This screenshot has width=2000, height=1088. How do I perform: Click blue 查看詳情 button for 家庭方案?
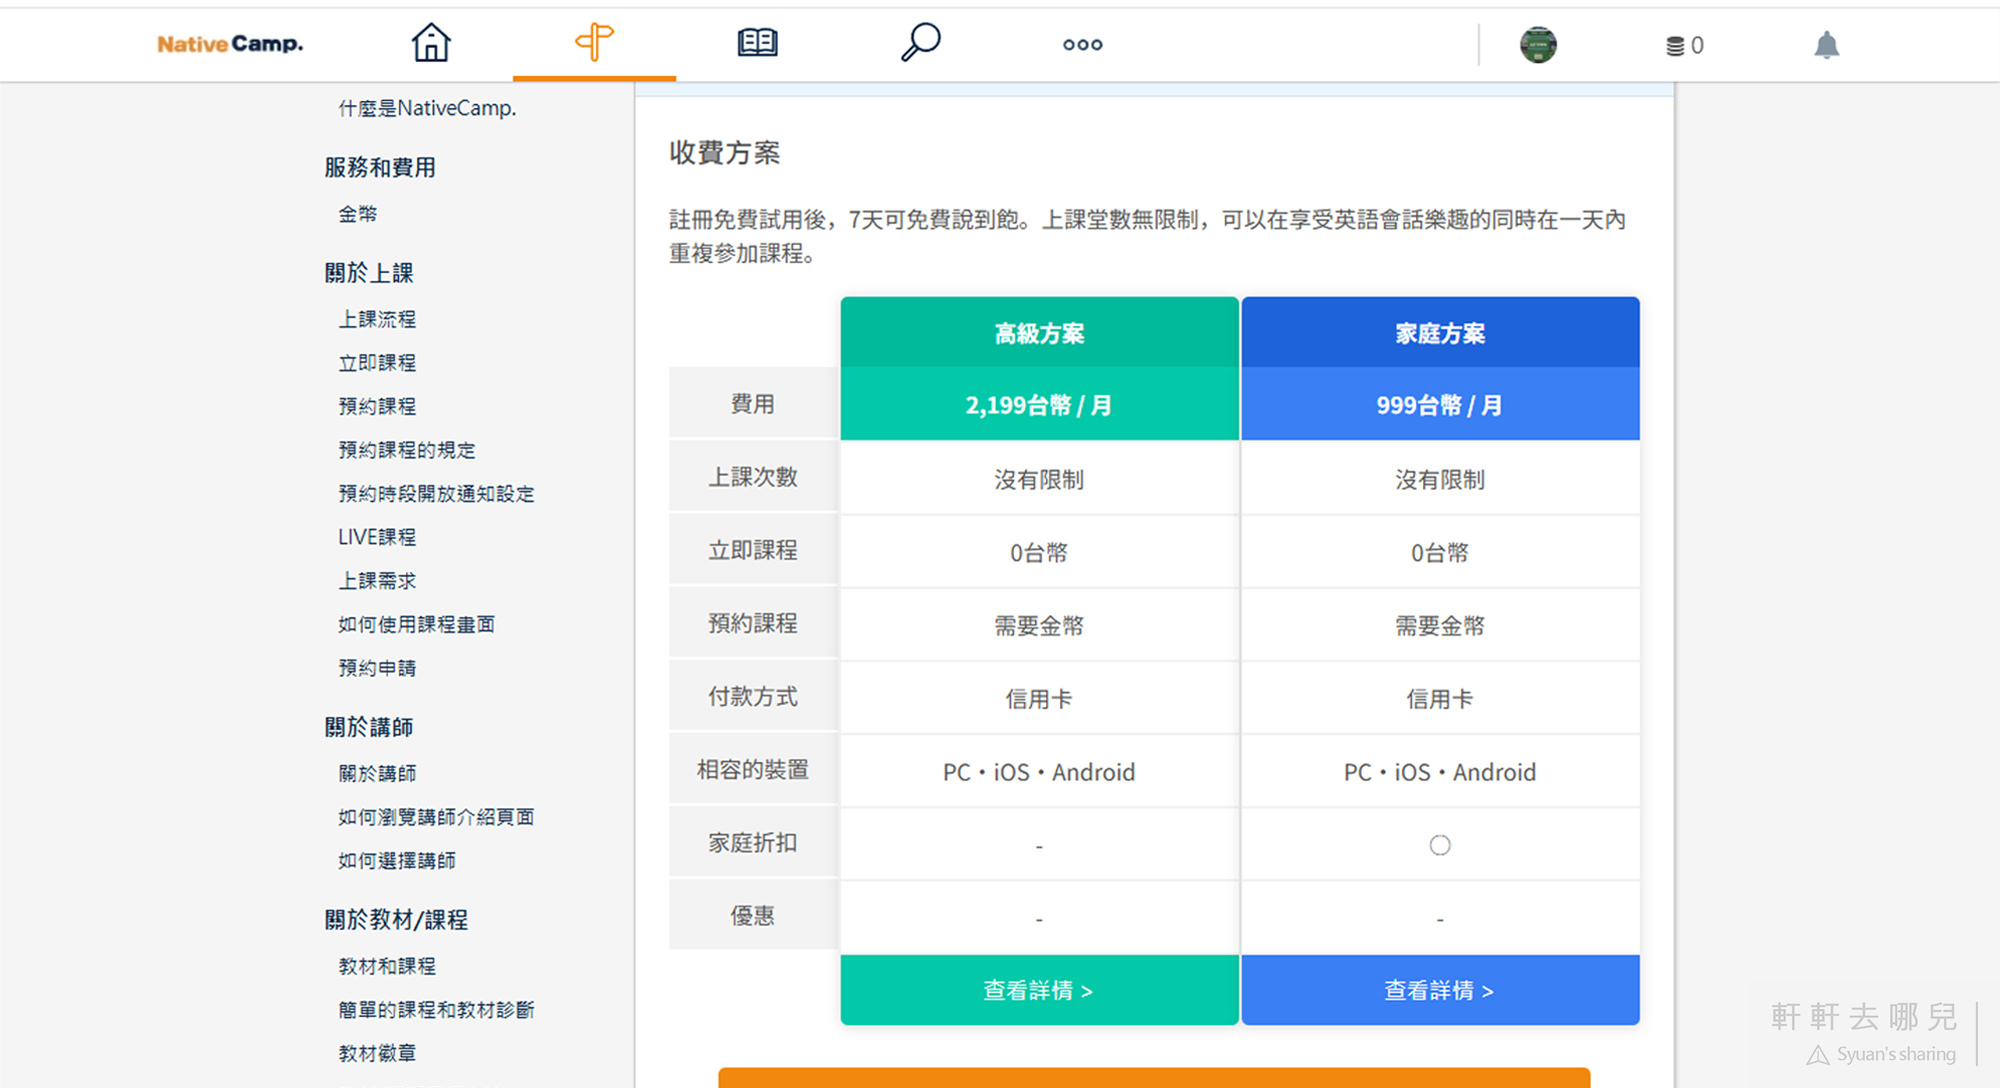1440,990
